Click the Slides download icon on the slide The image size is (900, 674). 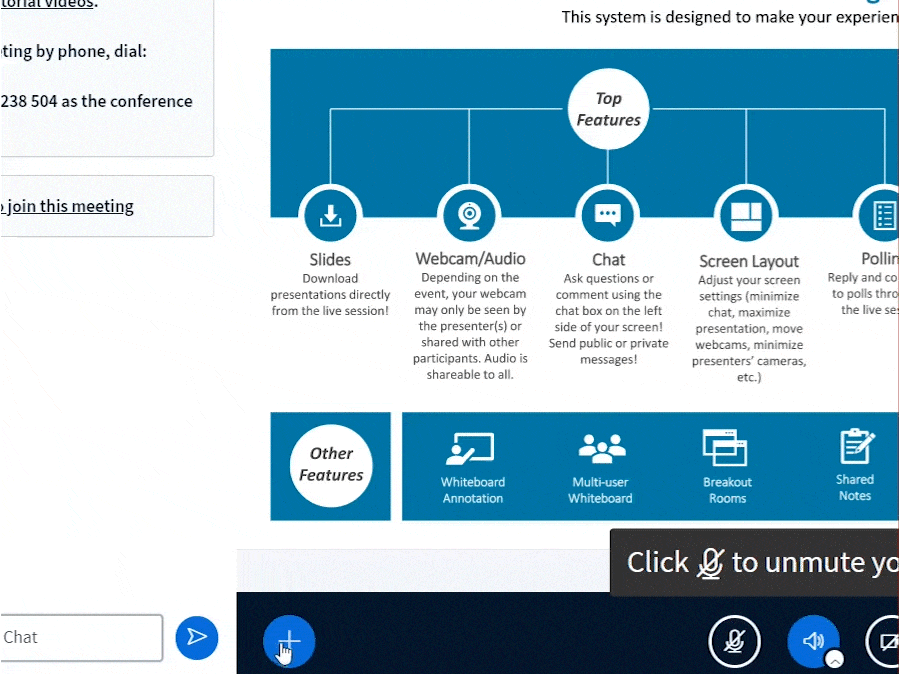pos(330,216)
